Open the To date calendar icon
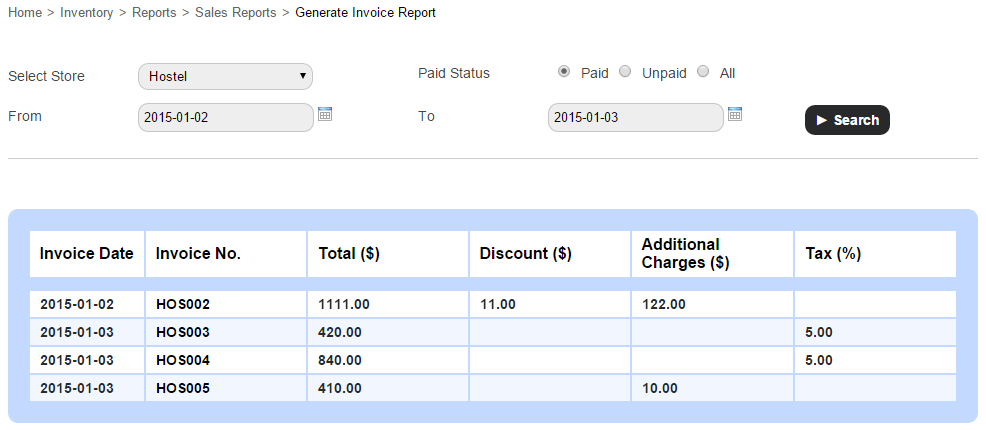This screenshot has height=430, width=986. [735, 114]
